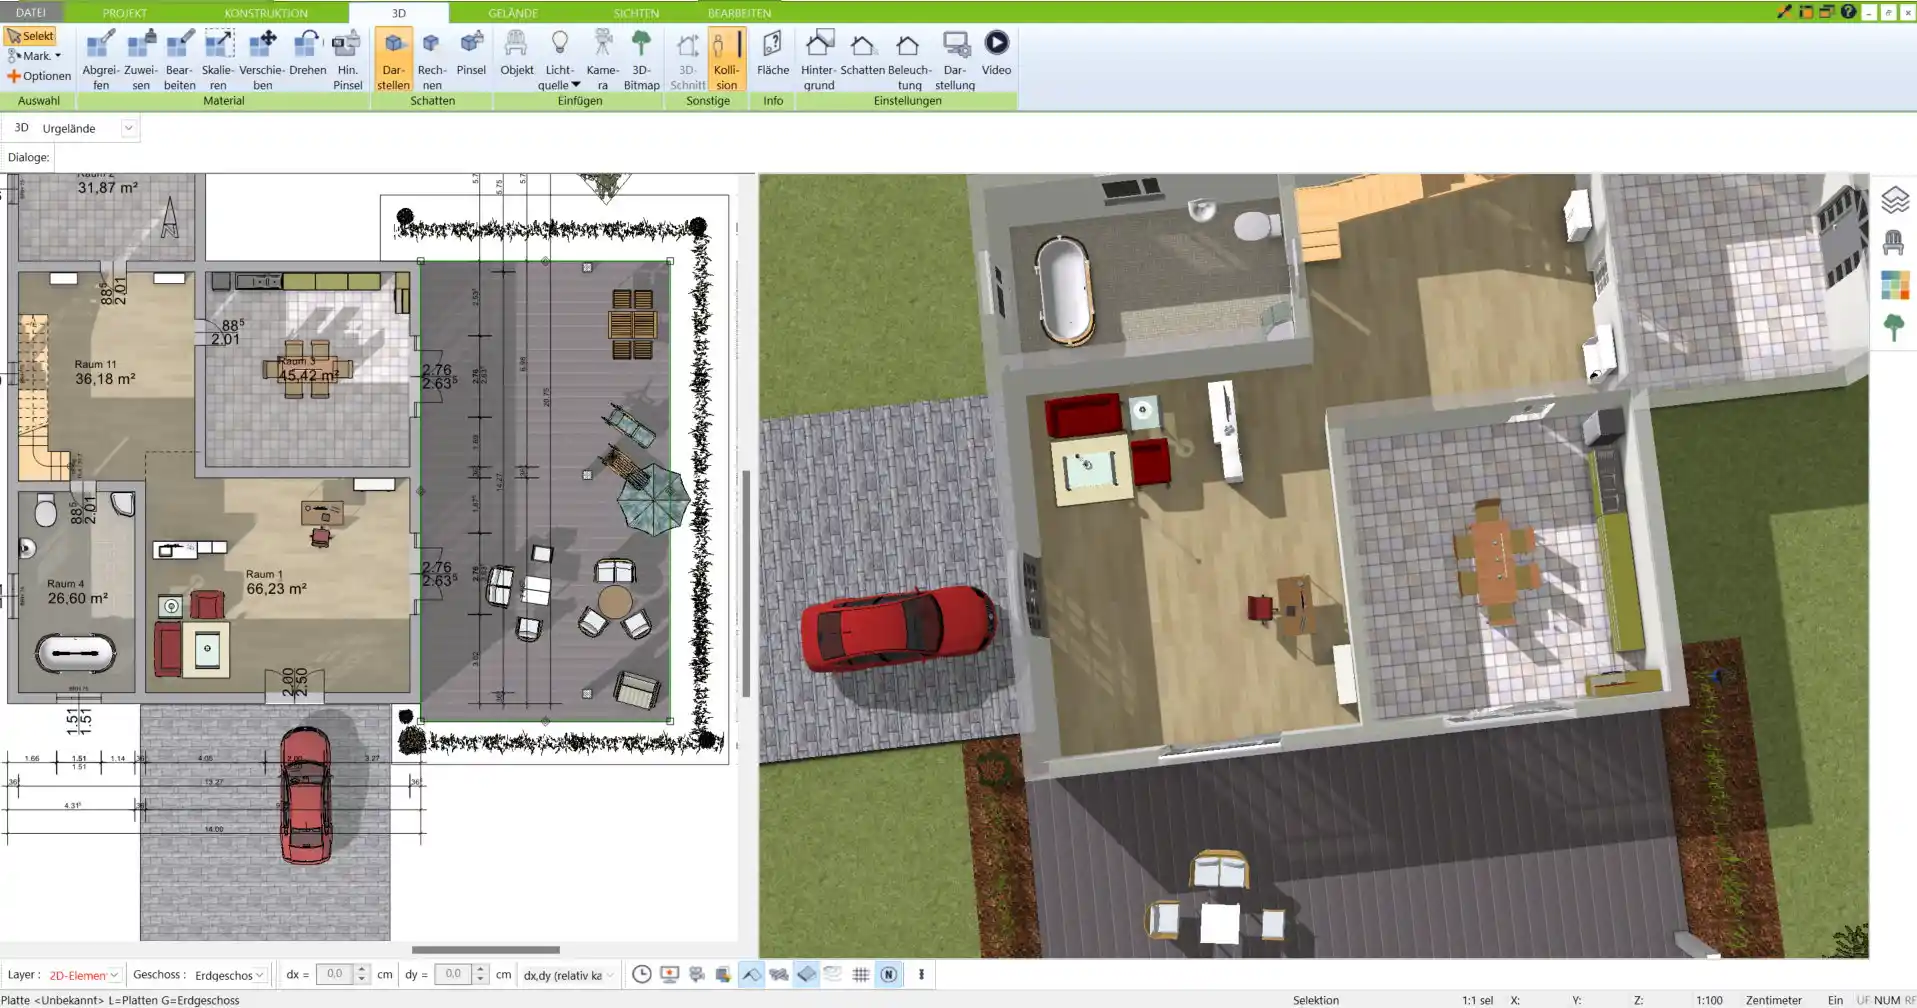Open Beleuchtung settings
This screenshot has height=1008, width=1917.
point(909,59)
